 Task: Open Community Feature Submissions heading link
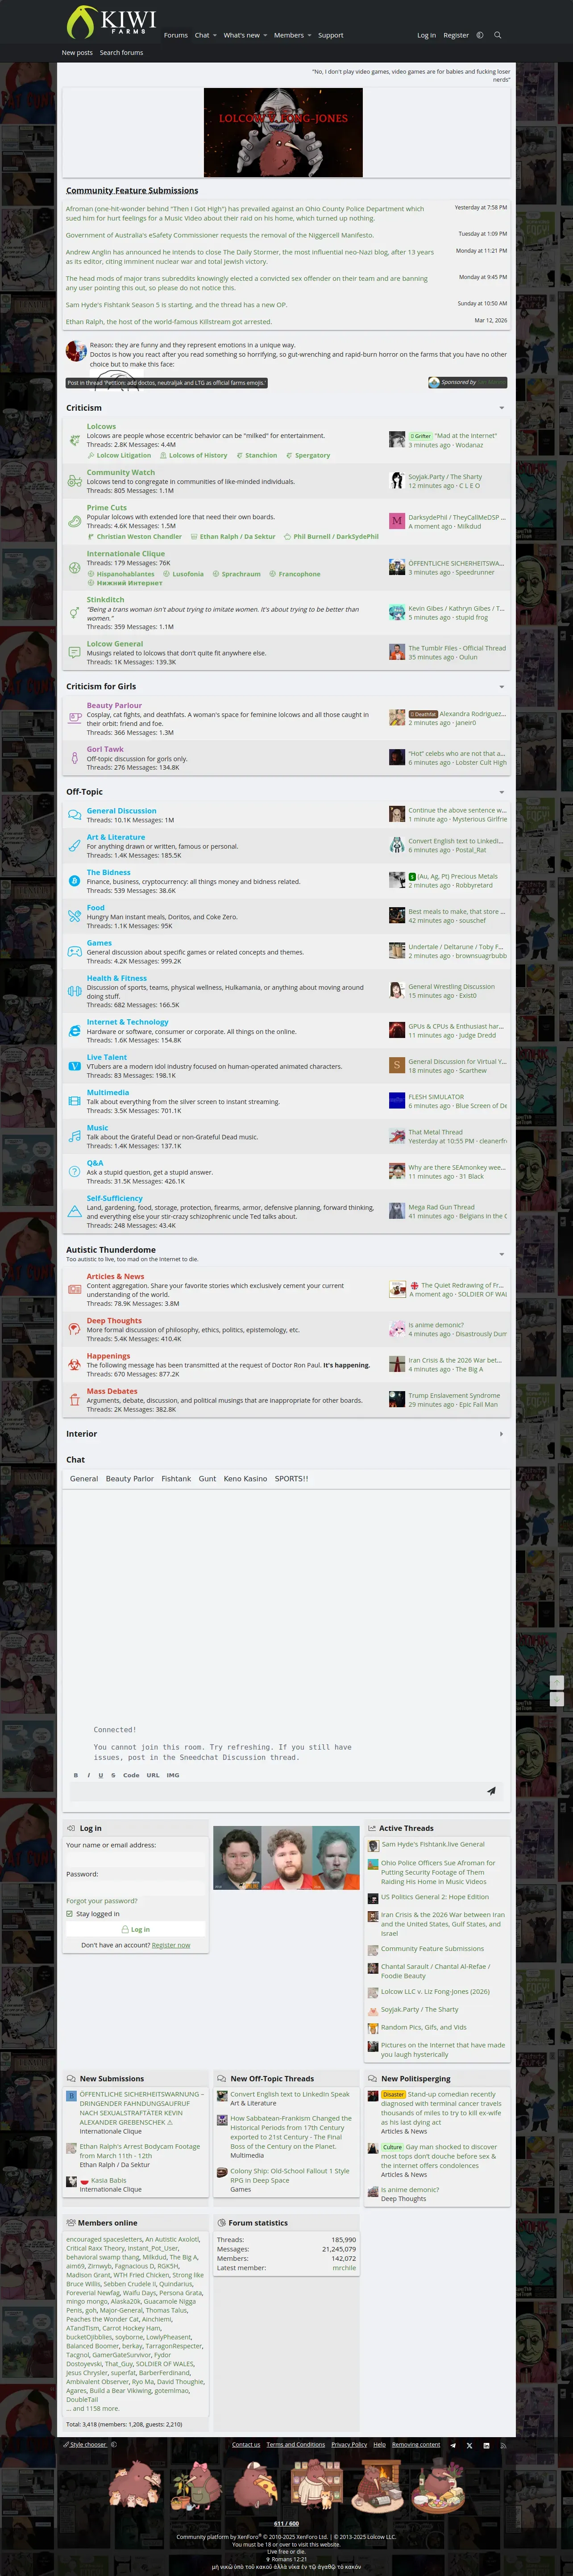132,190
